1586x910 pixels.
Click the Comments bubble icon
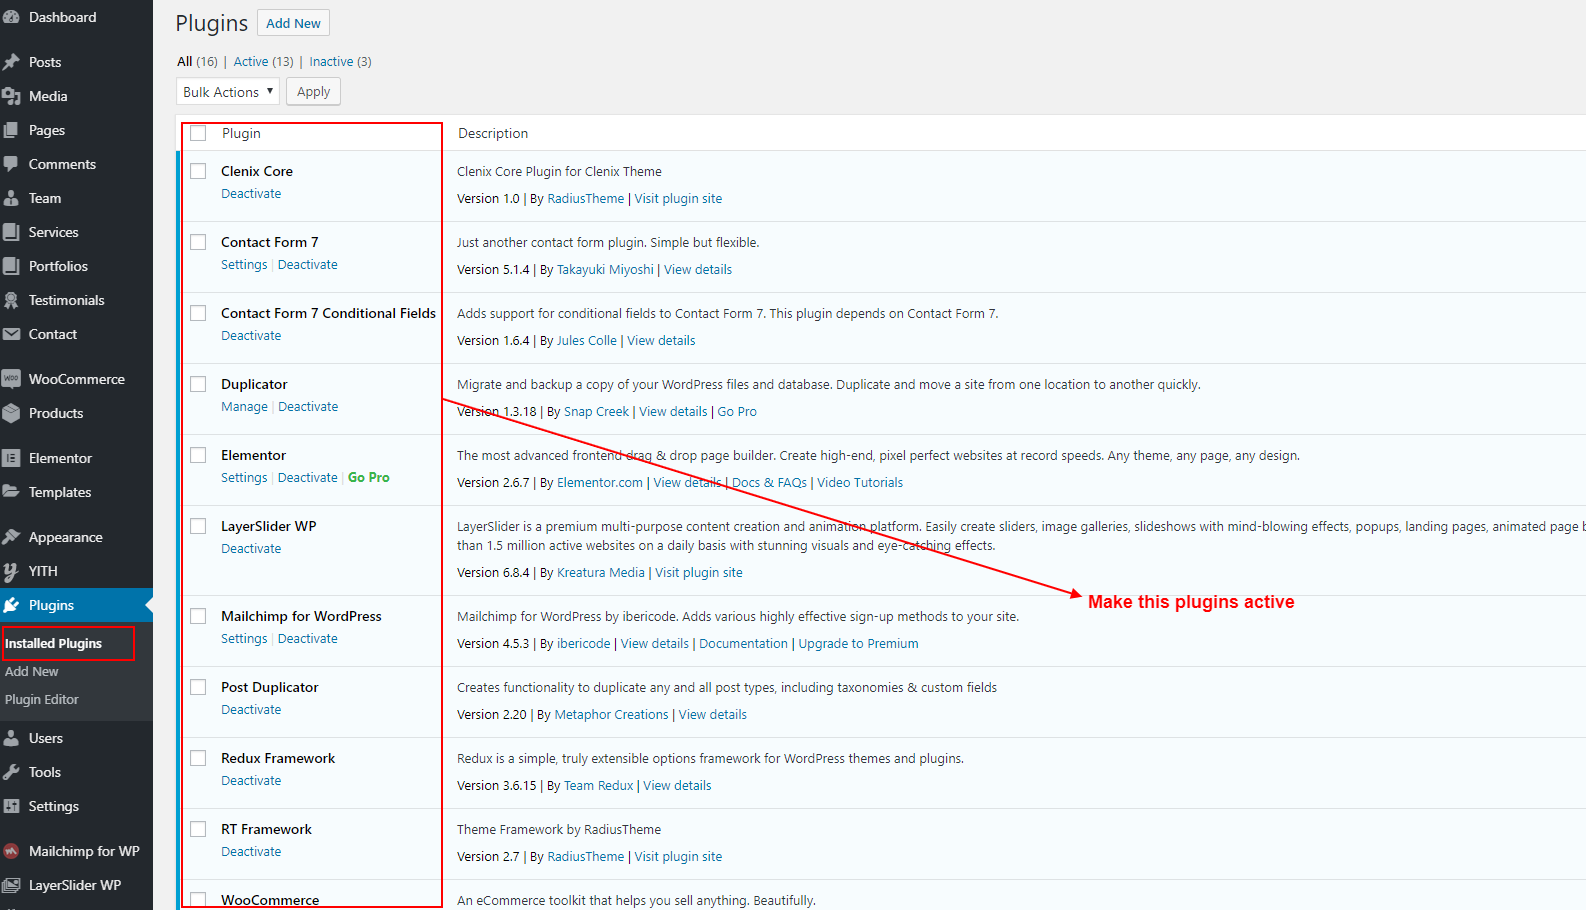[x=11, y=164]
